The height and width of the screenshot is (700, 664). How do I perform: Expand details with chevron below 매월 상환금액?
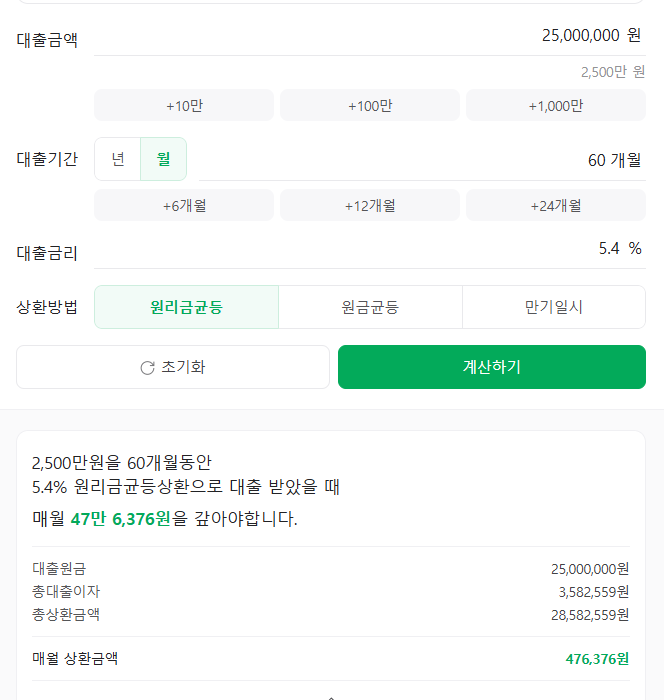tap(331, 696)
